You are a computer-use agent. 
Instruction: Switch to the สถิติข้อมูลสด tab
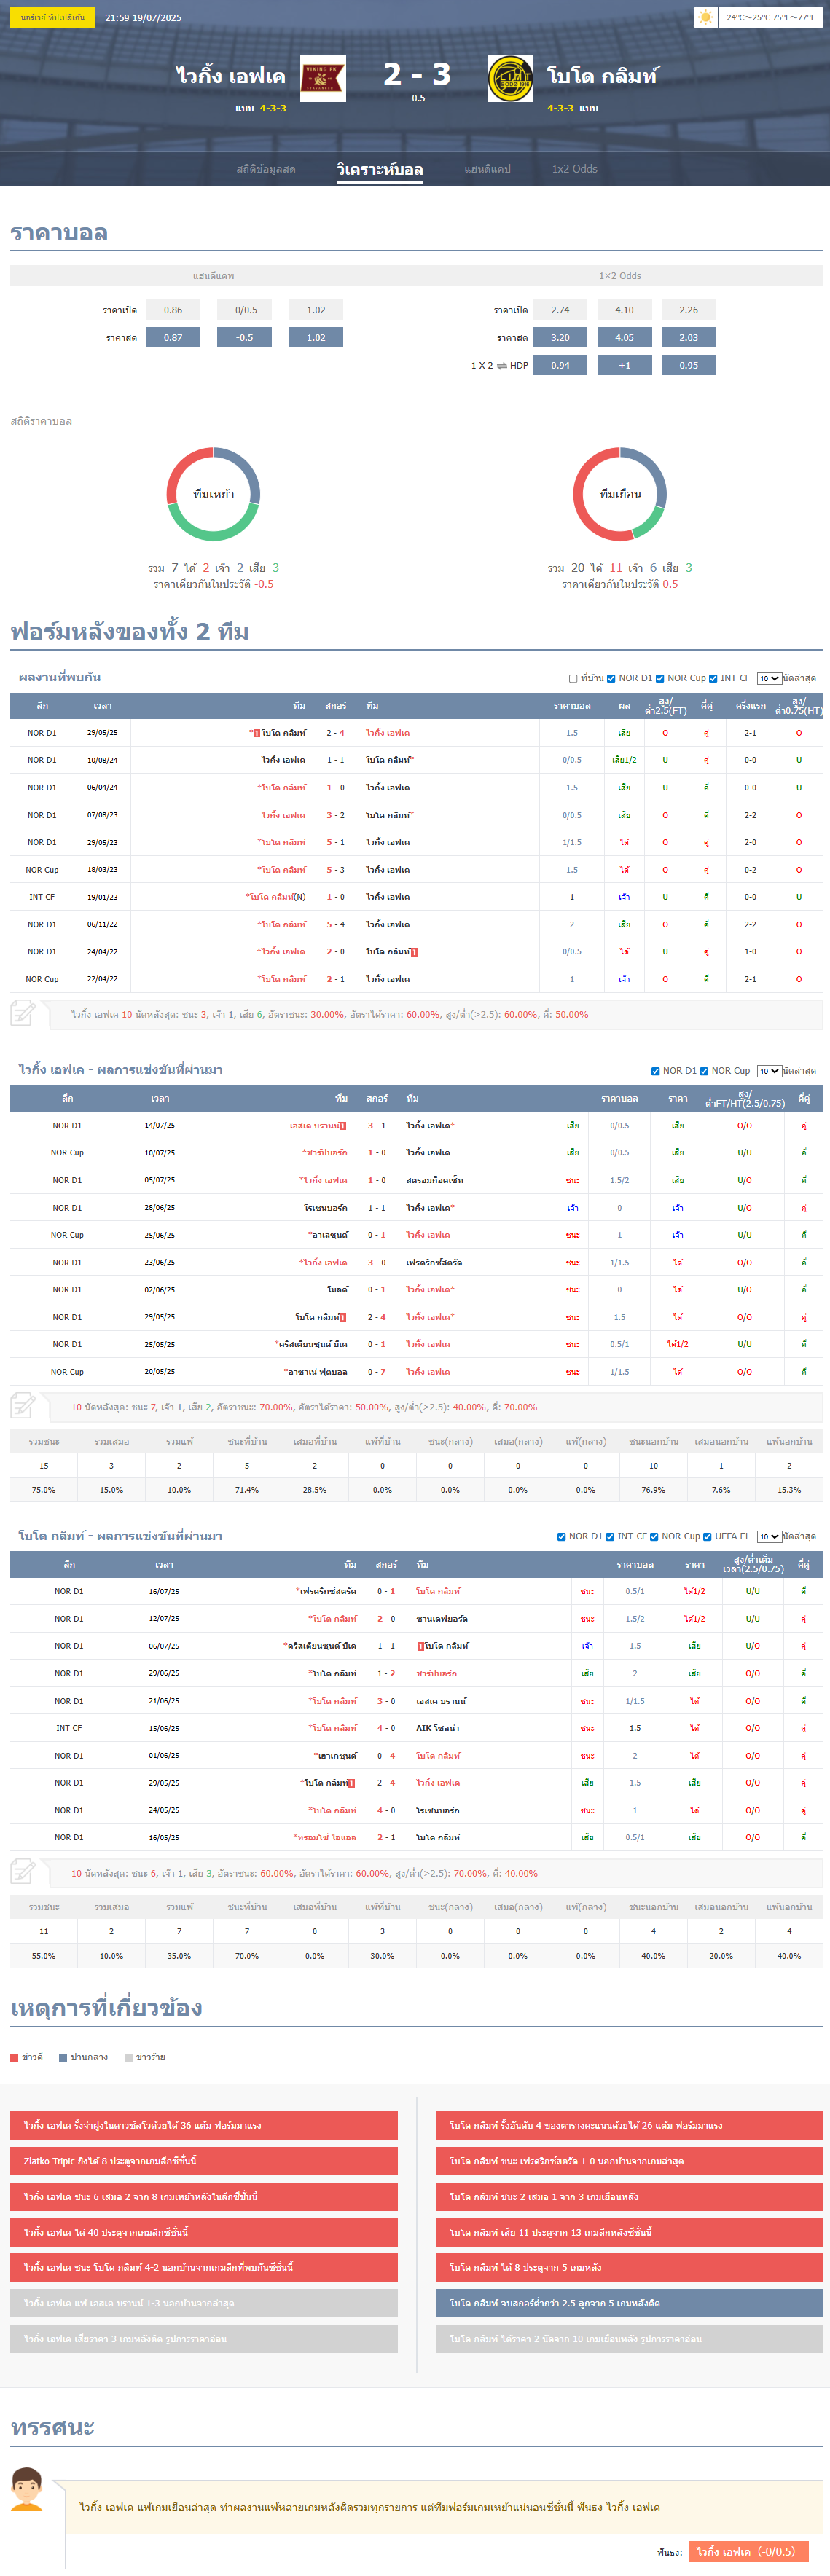click(x=266, y=169)
